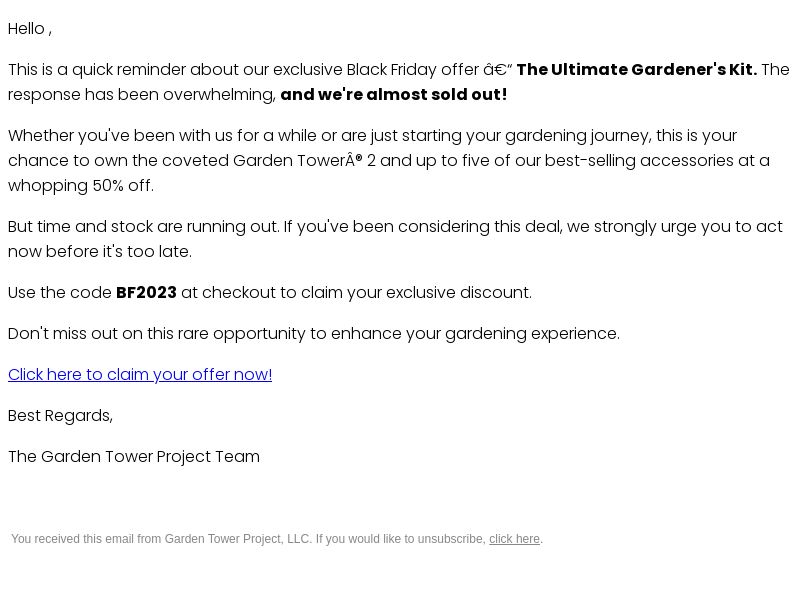Click the 'response has been overwhelming,' text
Screen dimensions: 800x600
point(142,94)
